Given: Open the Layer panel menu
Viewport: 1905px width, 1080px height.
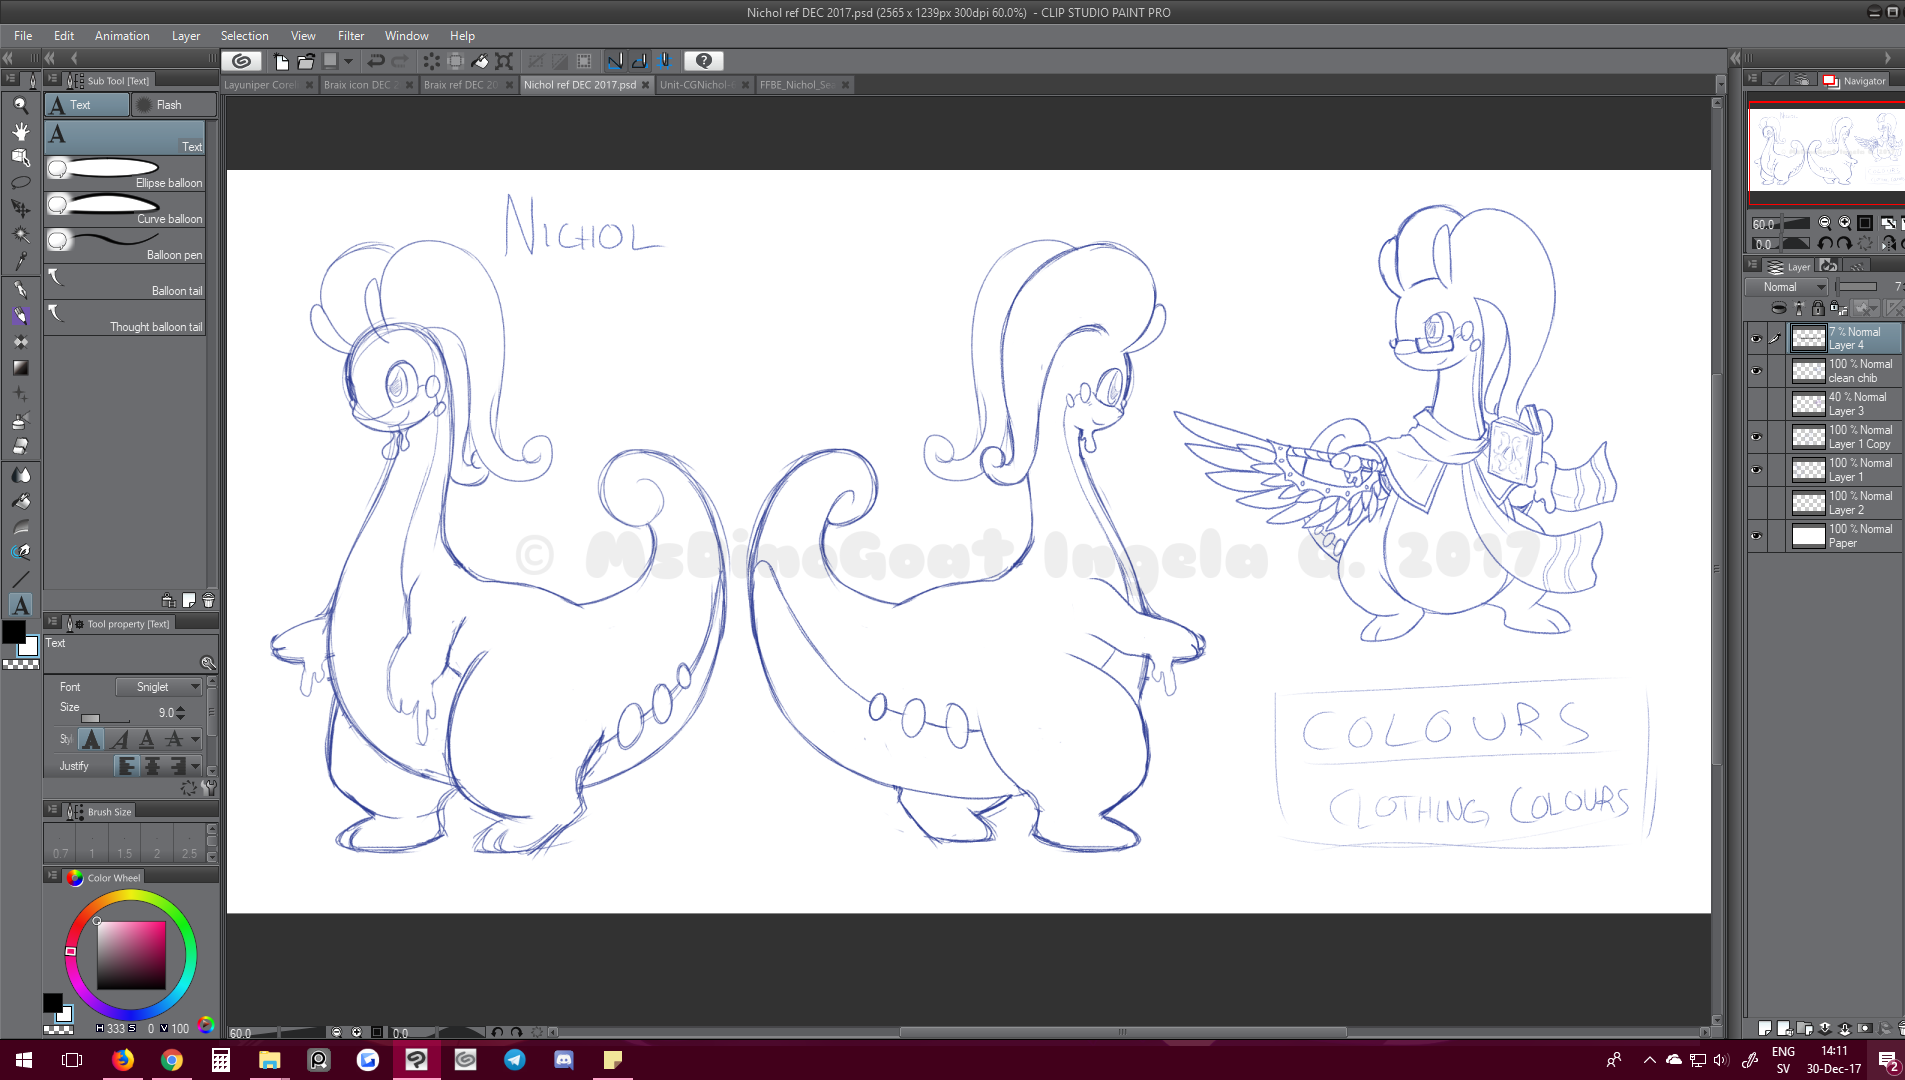Looking at the screenshot, I should click(1752, 266).
